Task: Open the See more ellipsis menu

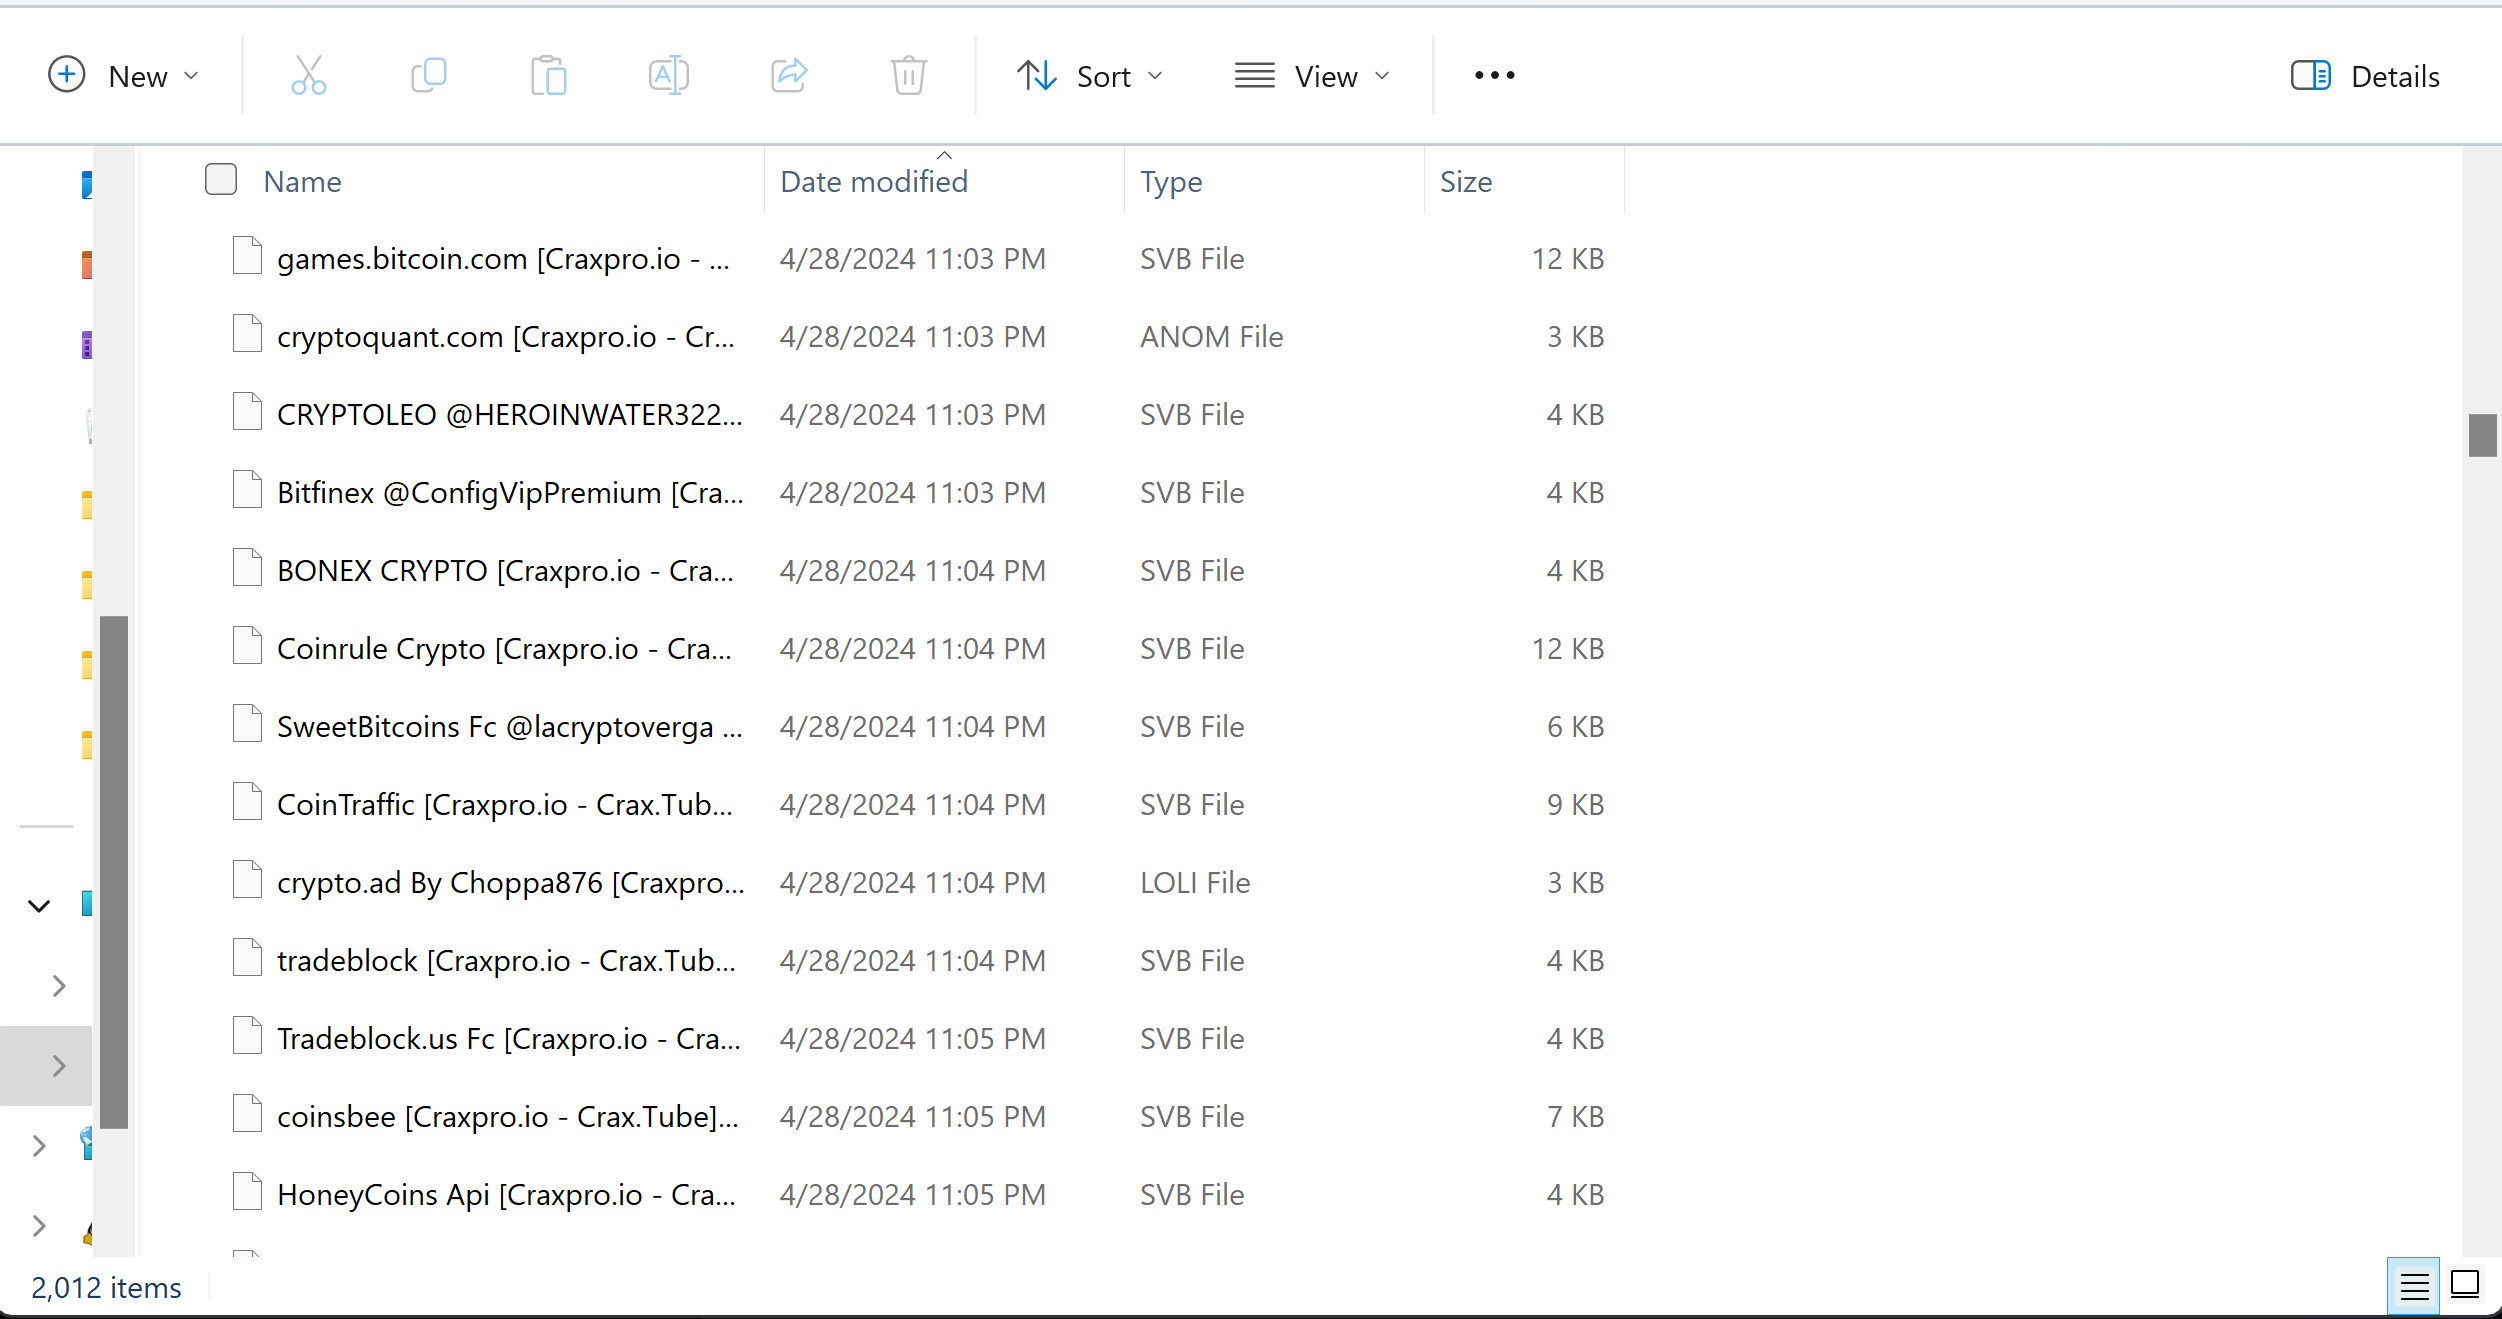Action: pyautogui.click(x=1494, y=76)
